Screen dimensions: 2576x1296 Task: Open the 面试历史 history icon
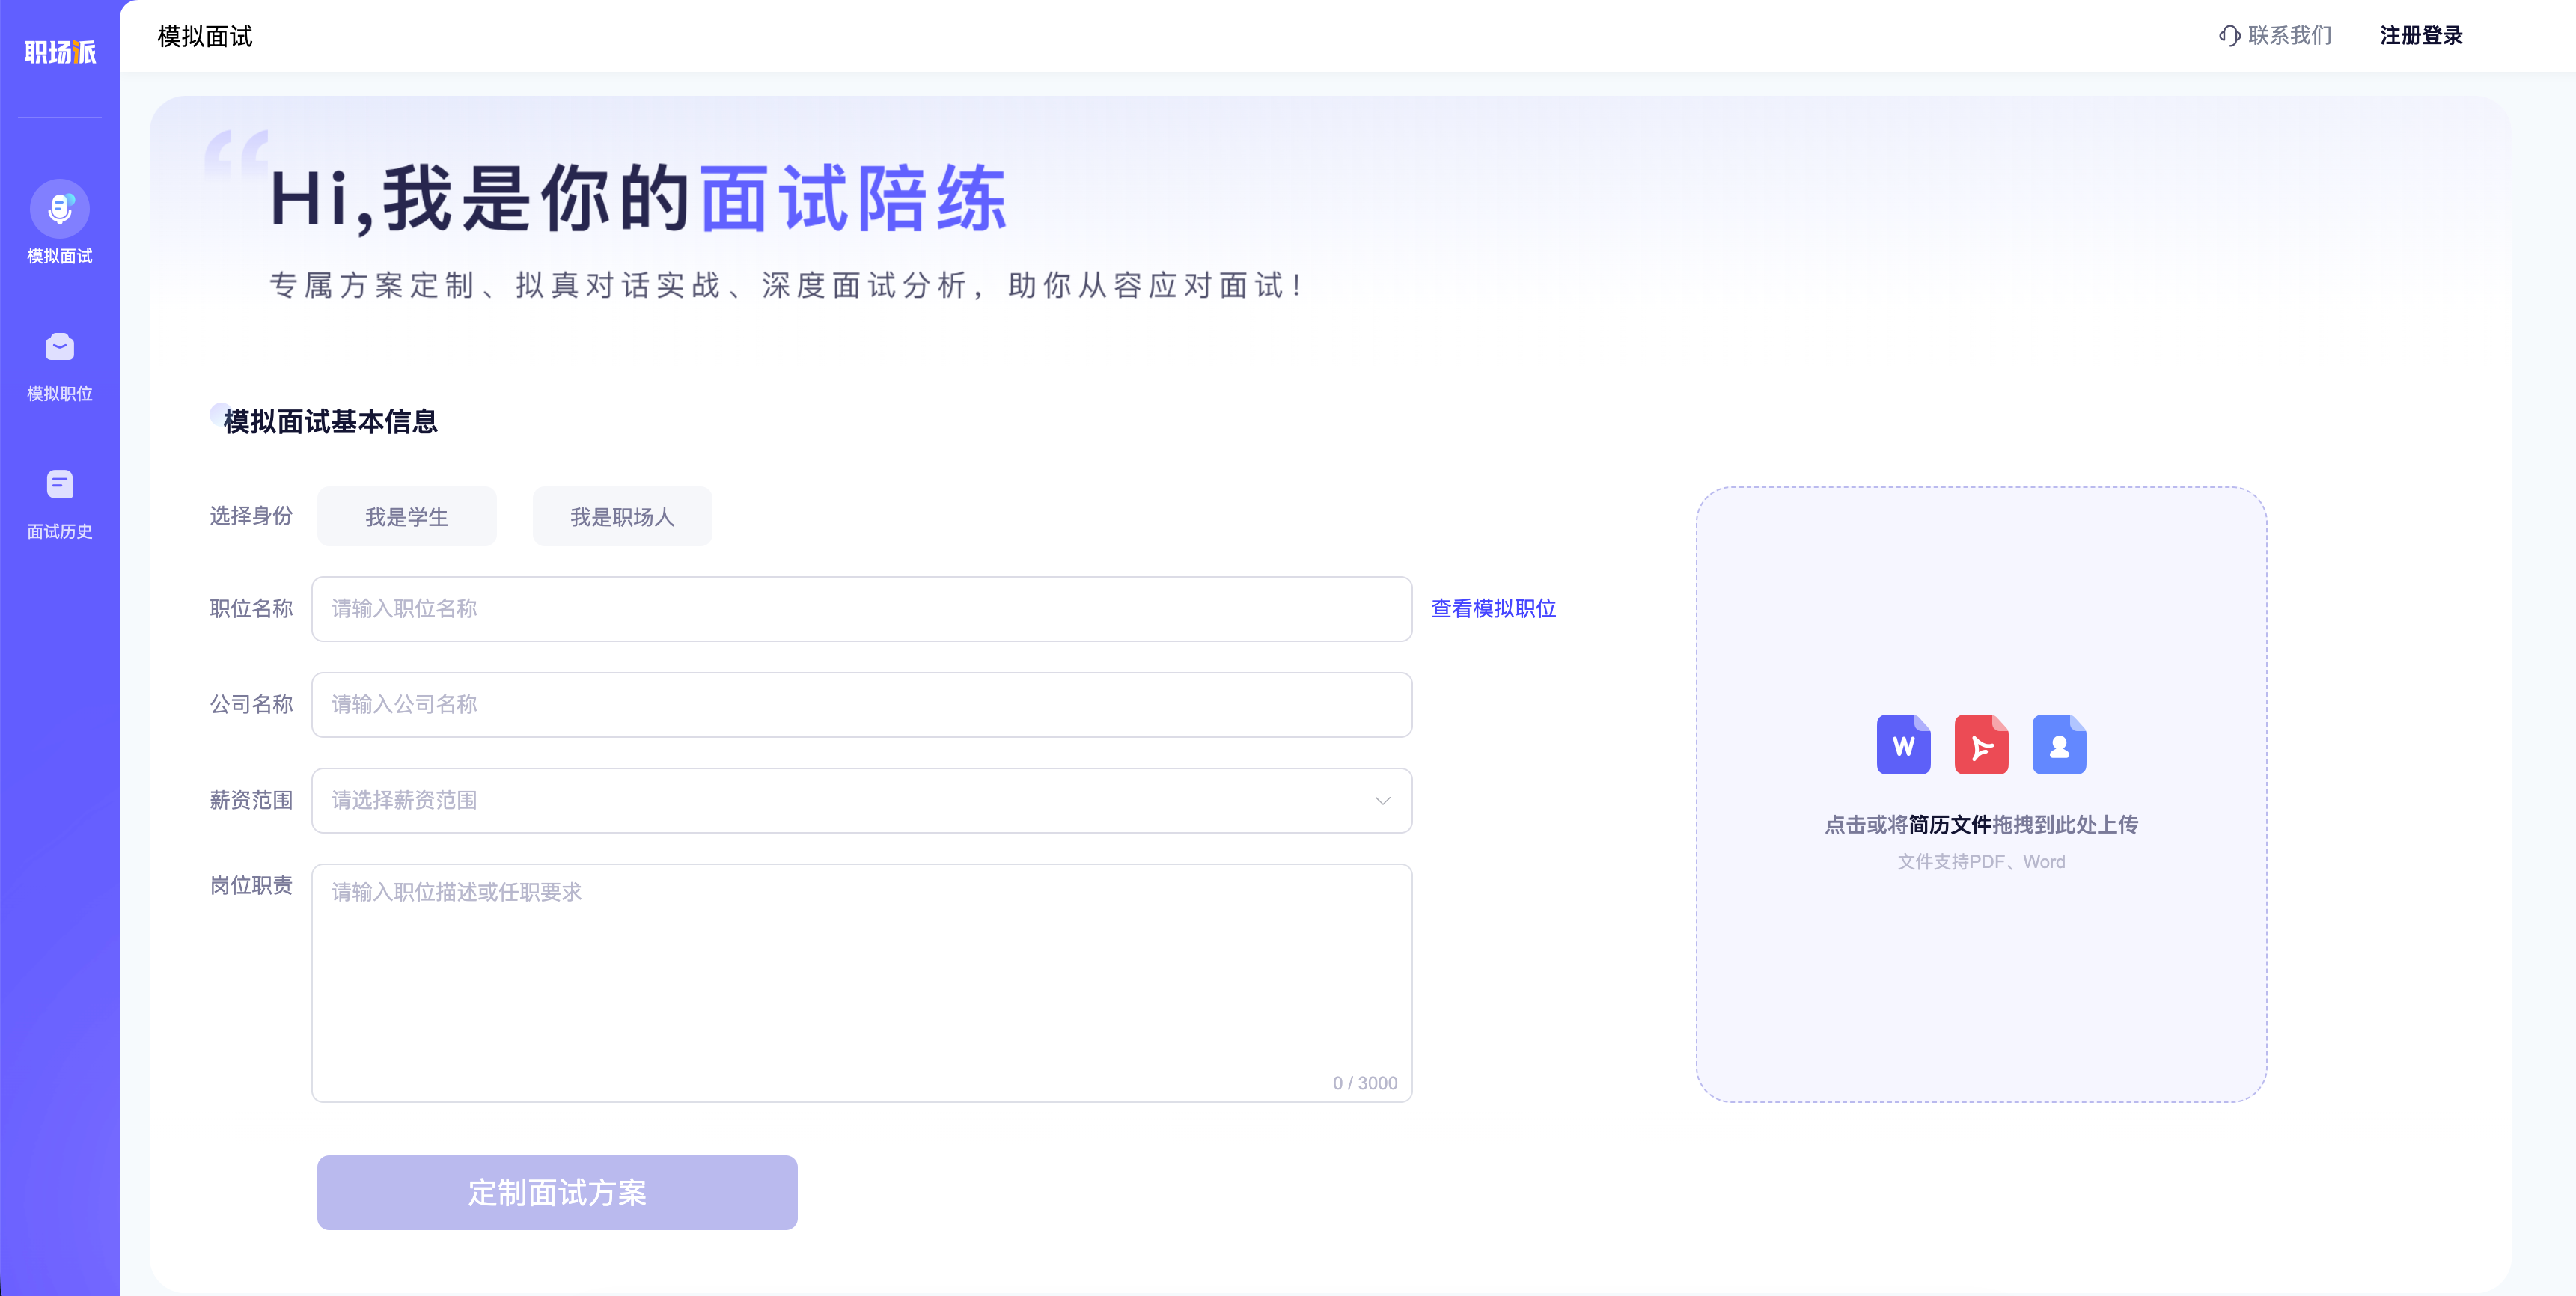(x=60, y=485)
